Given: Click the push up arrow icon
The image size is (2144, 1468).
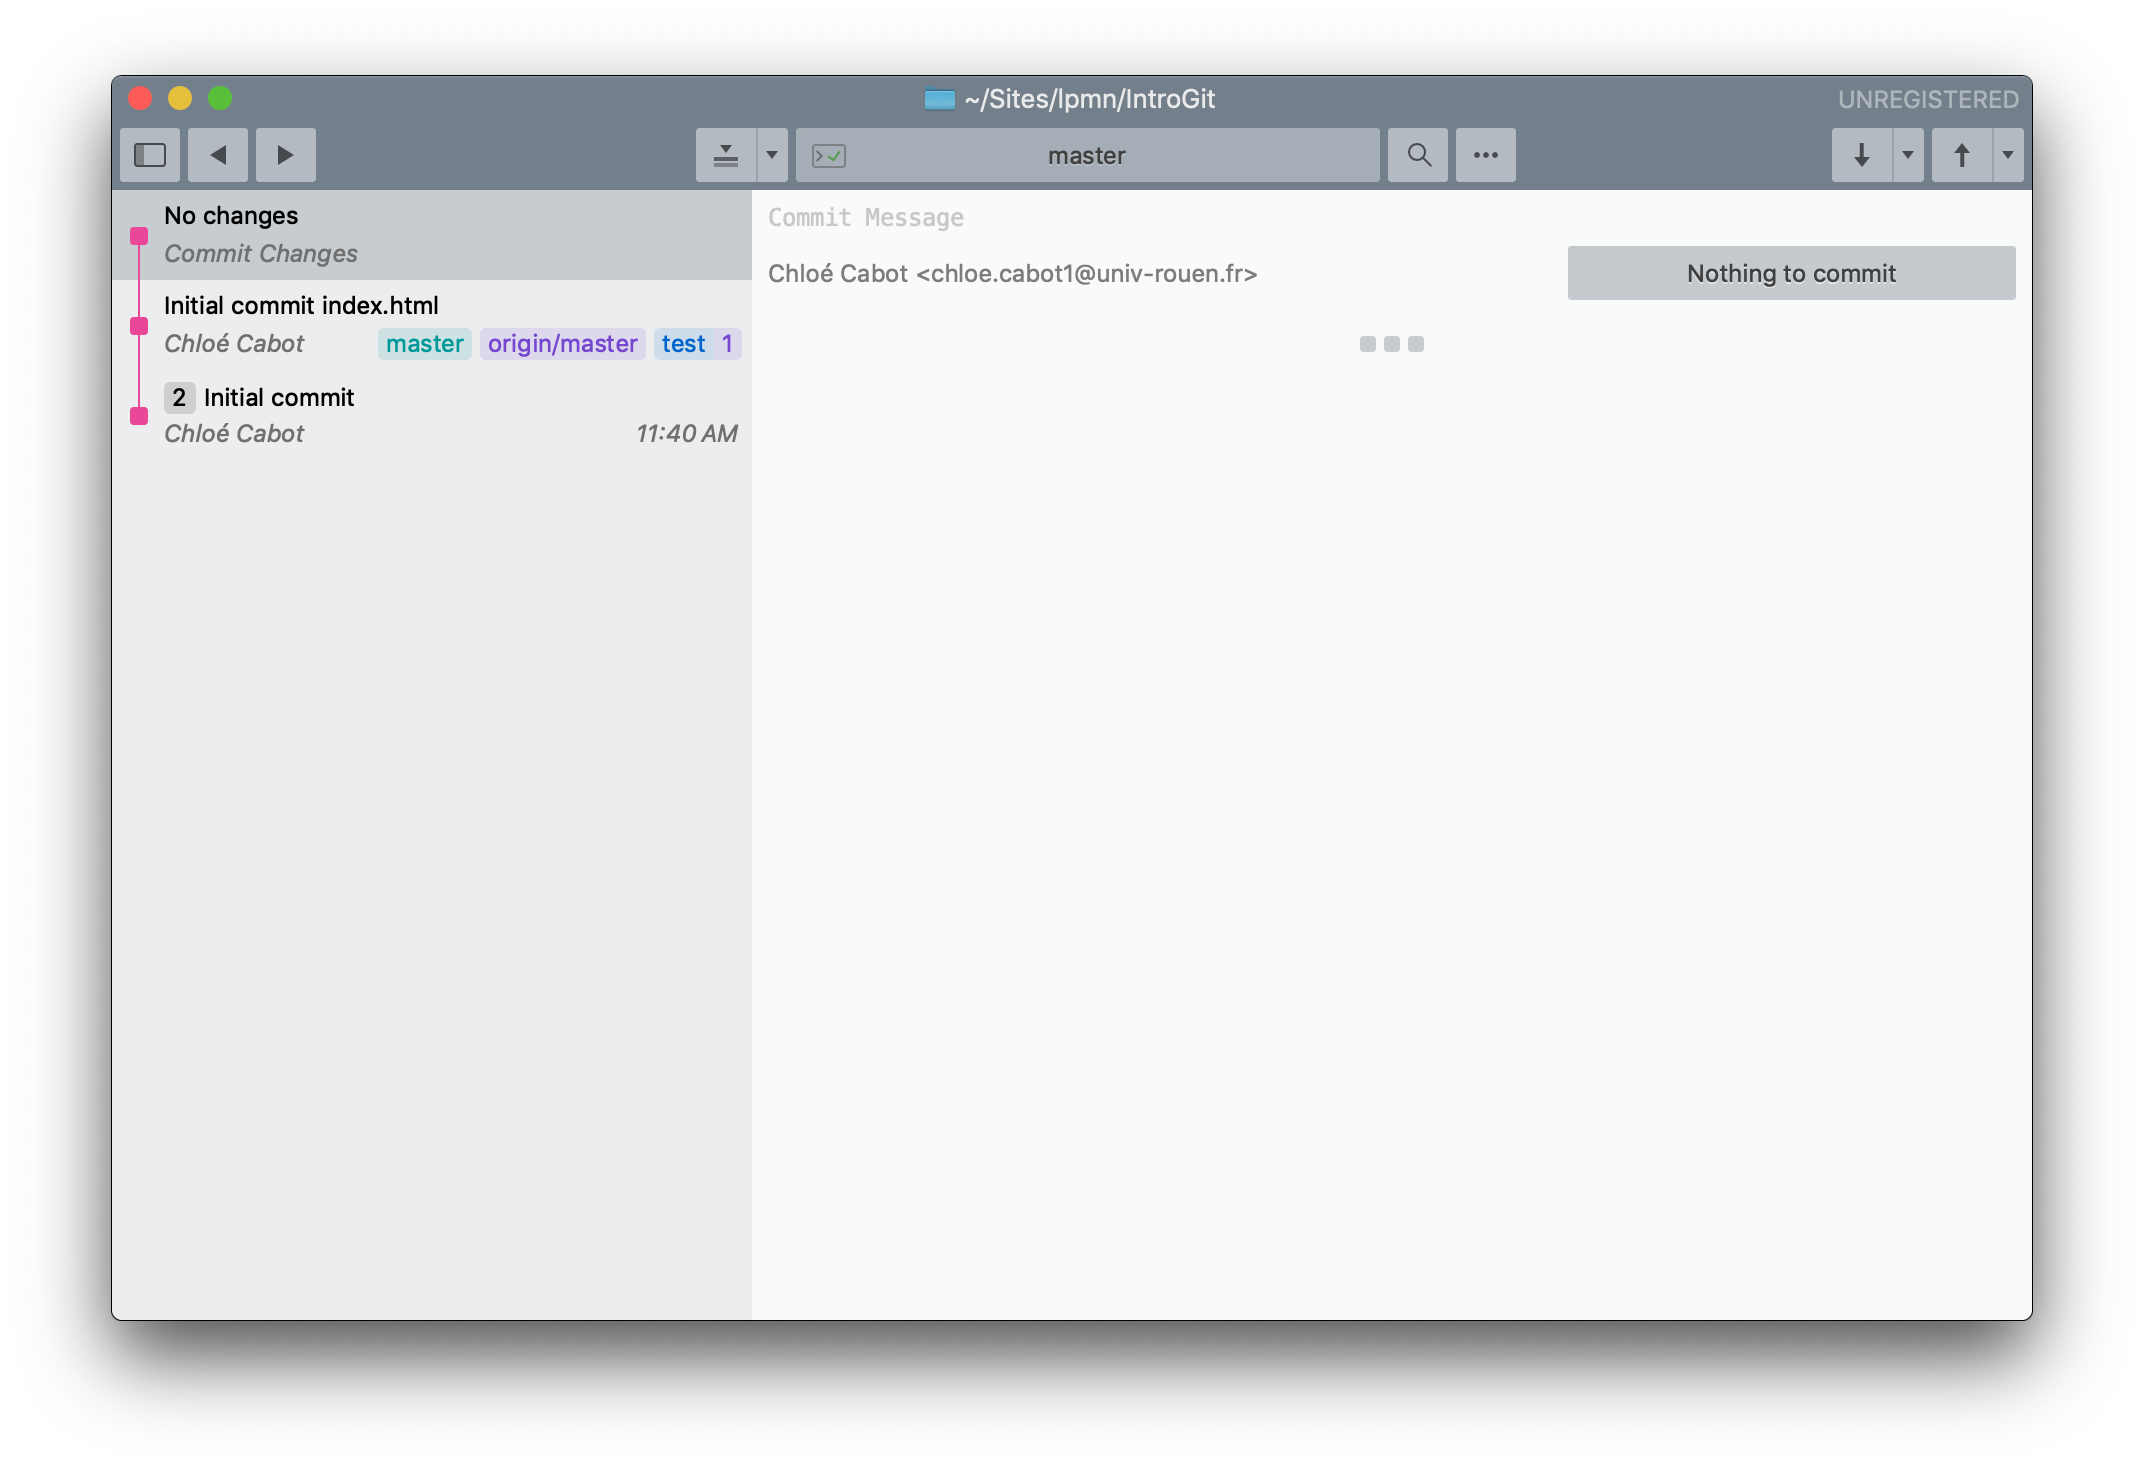Looking at the screenshot, I should click(1963, 155).
